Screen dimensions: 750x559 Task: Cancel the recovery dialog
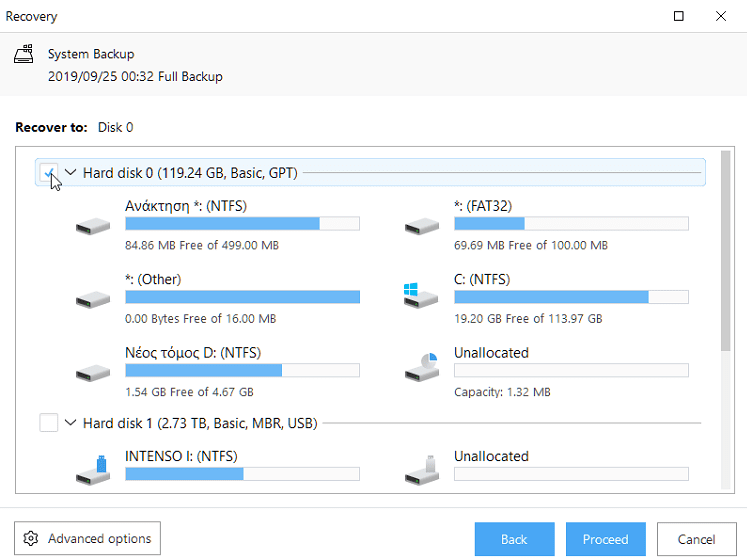coord(696,539)
